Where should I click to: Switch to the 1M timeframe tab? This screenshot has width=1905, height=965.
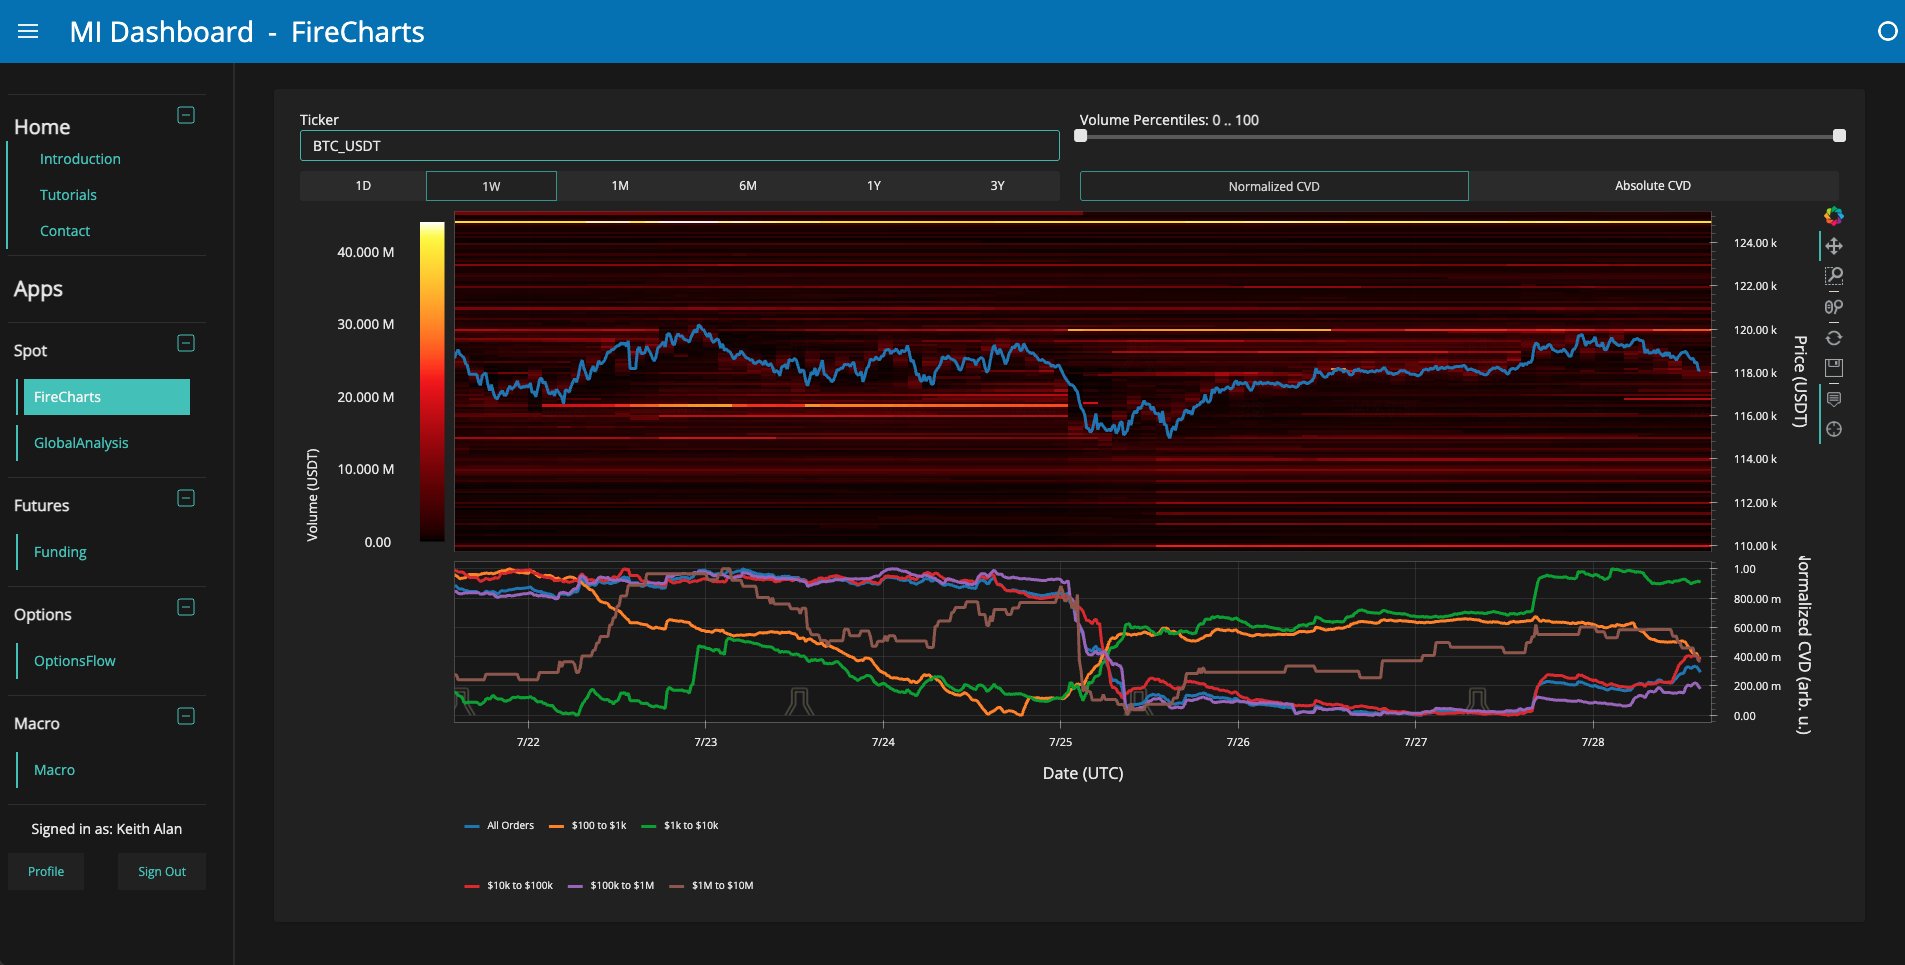click(620, 186)
